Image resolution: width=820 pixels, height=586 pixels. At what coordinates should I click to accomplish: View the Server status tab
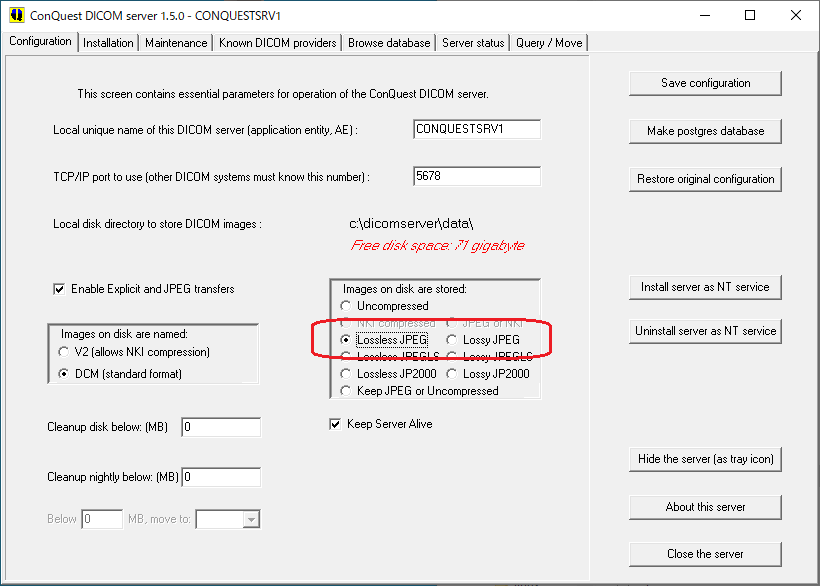473,43
